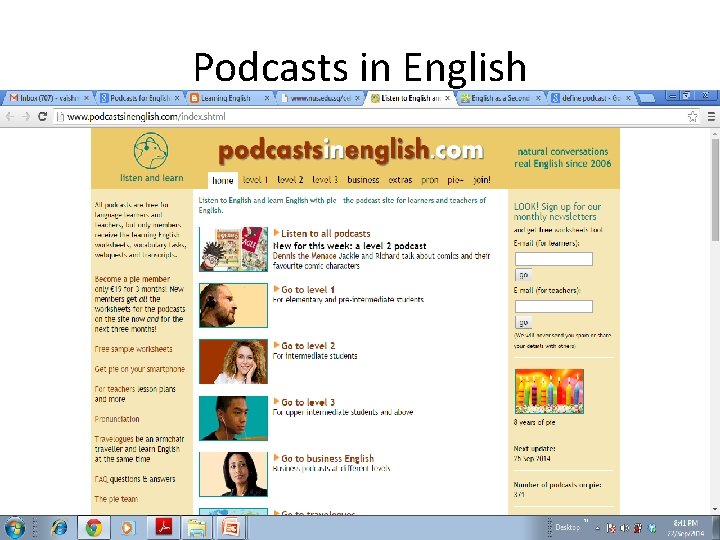Reload the page with refresh icon
Image resolution: width=720 pixels, height=540 pixels.
click(42, 117)
